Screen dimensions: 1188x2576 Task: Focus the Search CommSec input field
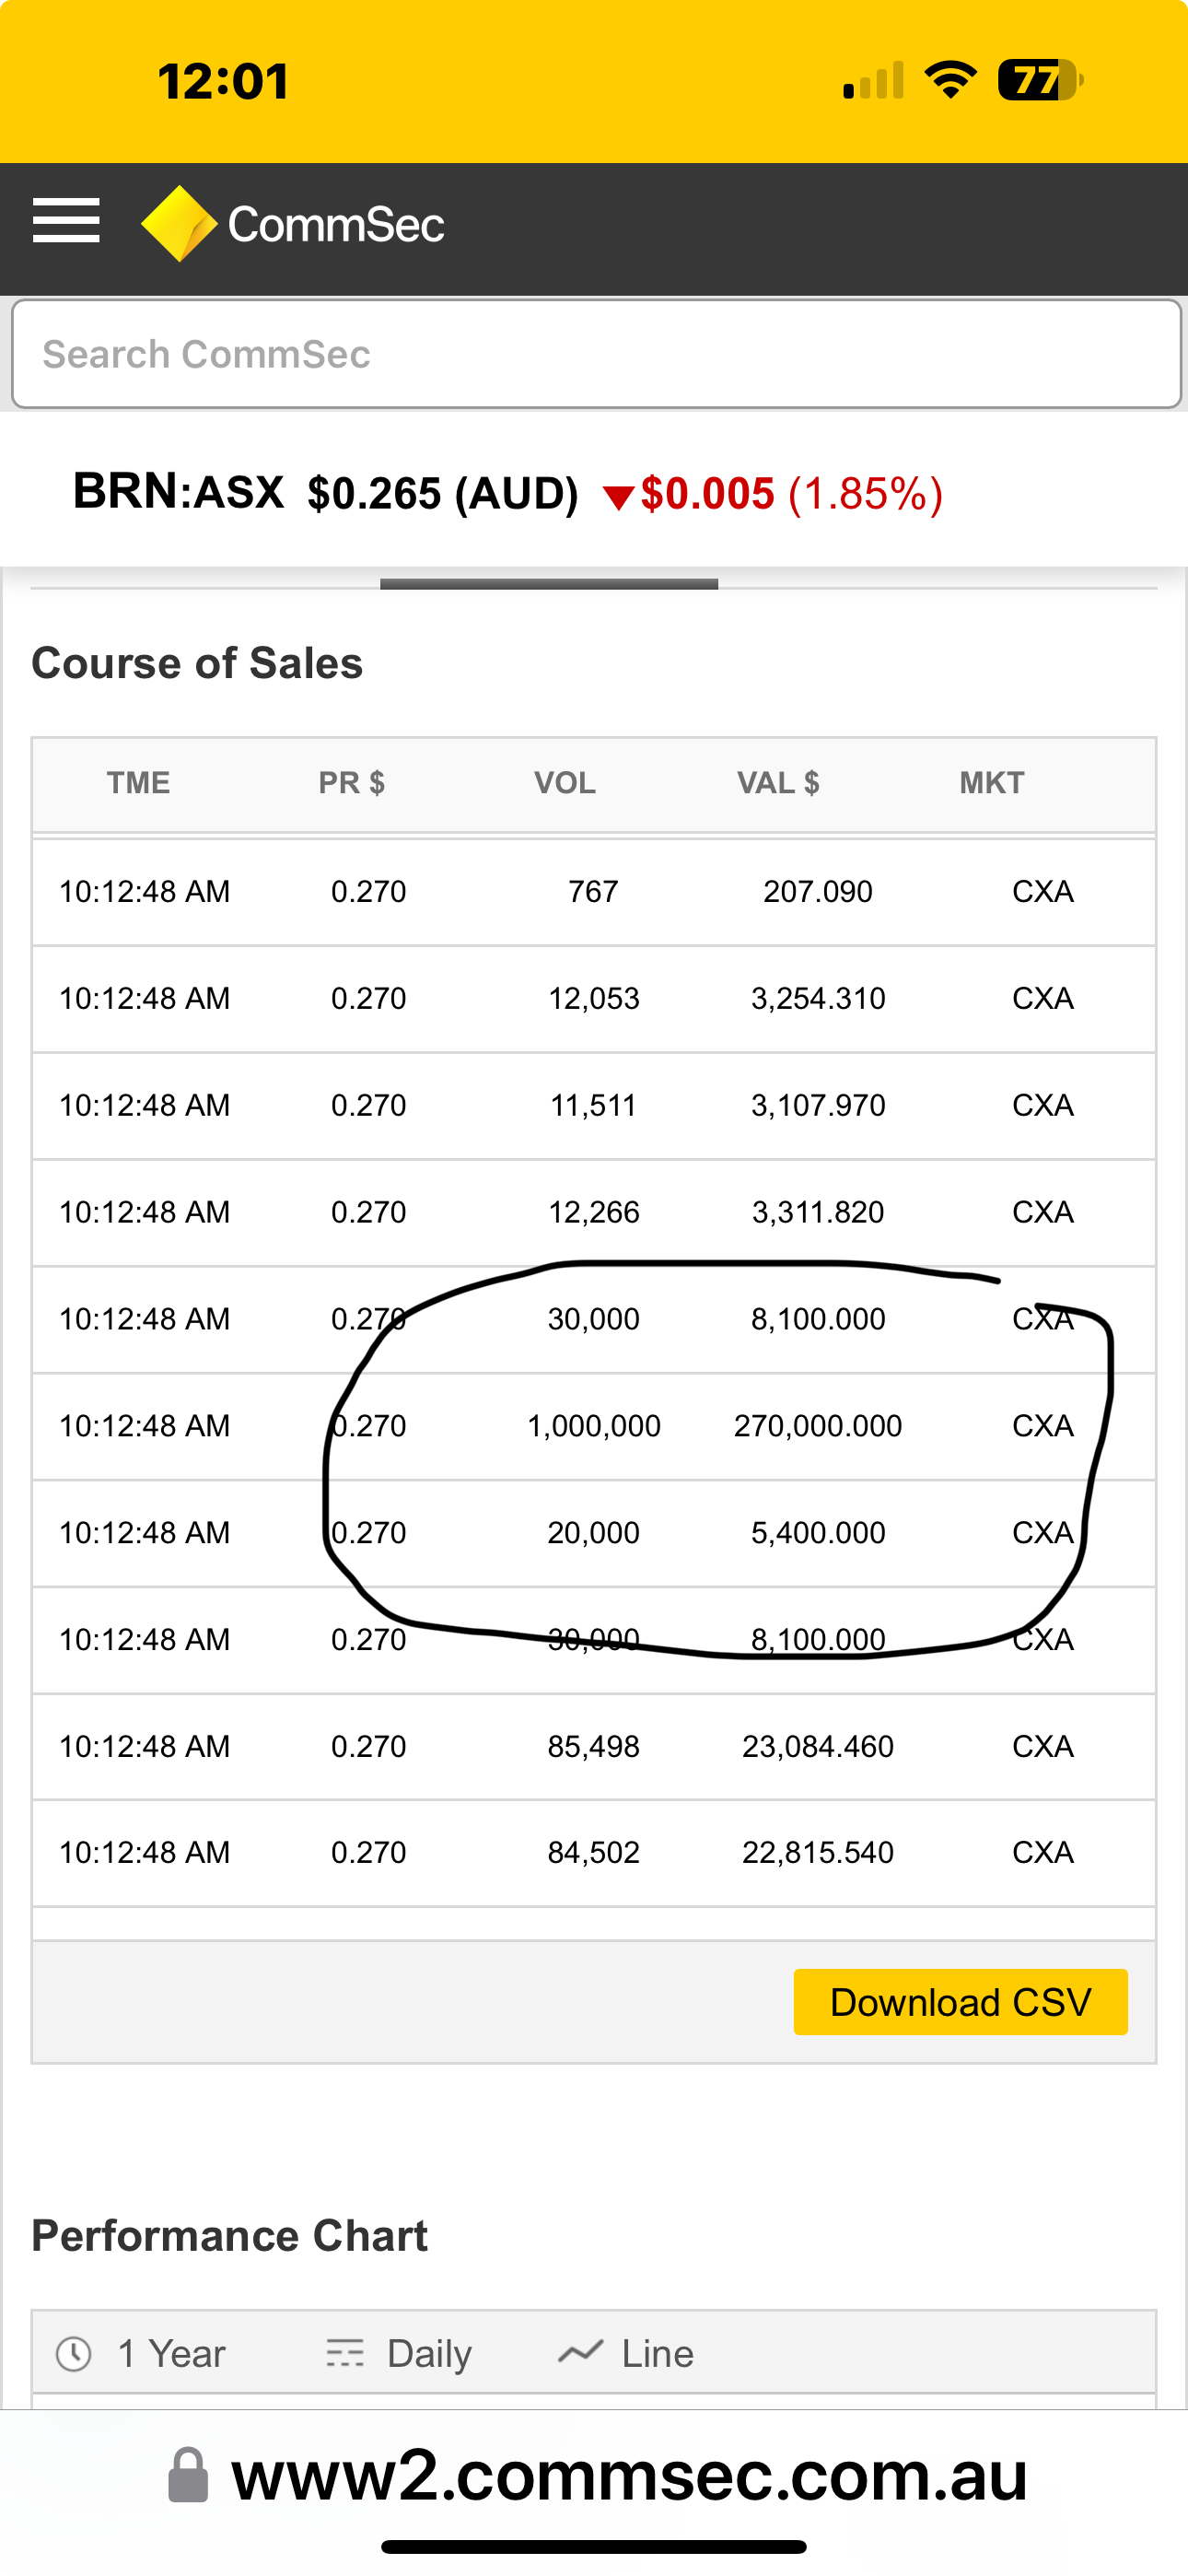596,354
